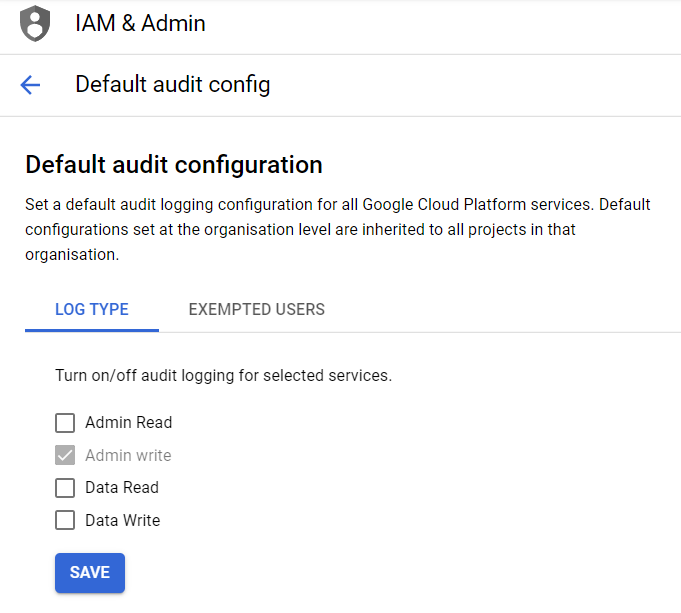
Task: Click the IAM & Admin shield icon
Action: [36, 24]
